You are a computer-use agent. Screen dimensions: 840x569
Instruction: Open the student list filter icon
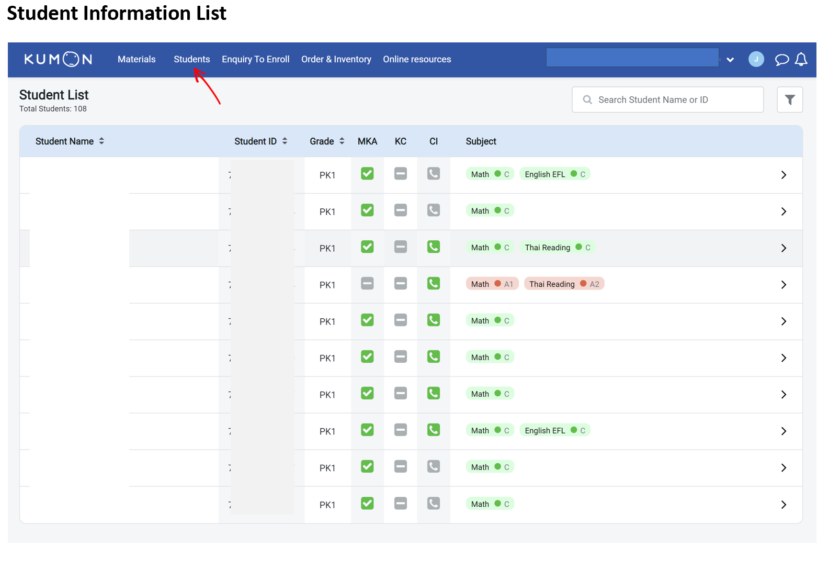click(789, 100)
